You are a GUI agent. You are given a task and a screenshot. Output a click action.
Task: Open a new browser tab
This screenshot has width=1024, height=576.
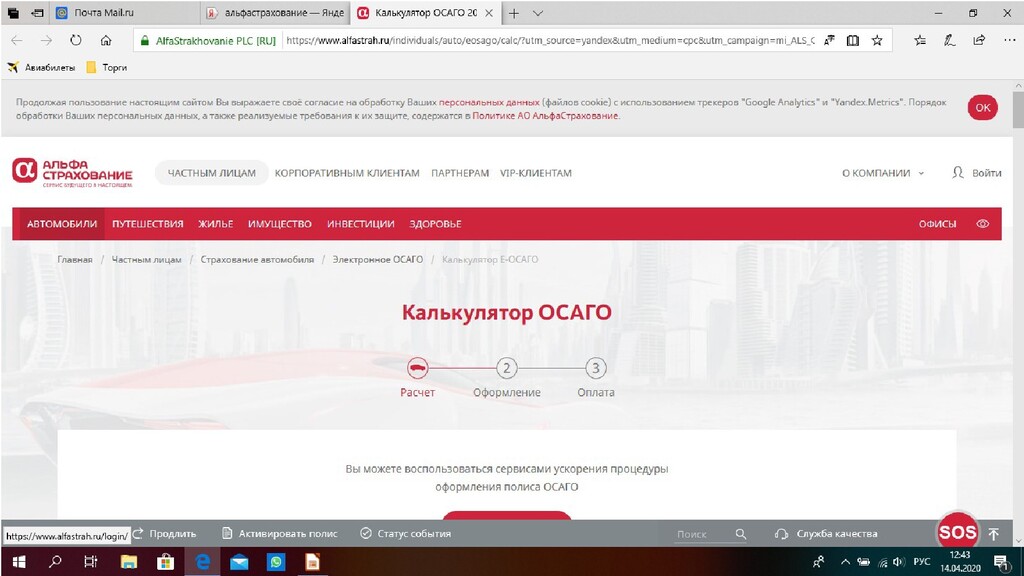[x=515, y=13]
